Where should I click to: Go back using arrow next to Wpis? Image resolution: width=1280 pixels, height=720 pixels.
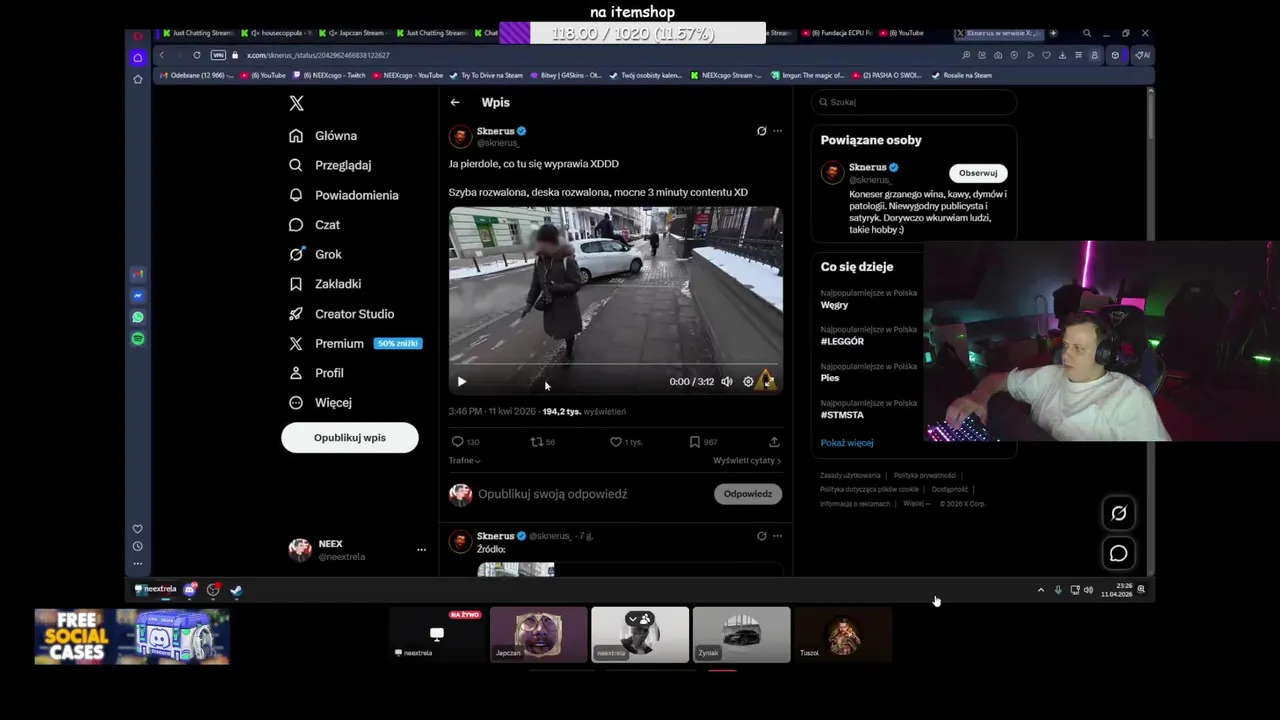click(x=455, y=102)
